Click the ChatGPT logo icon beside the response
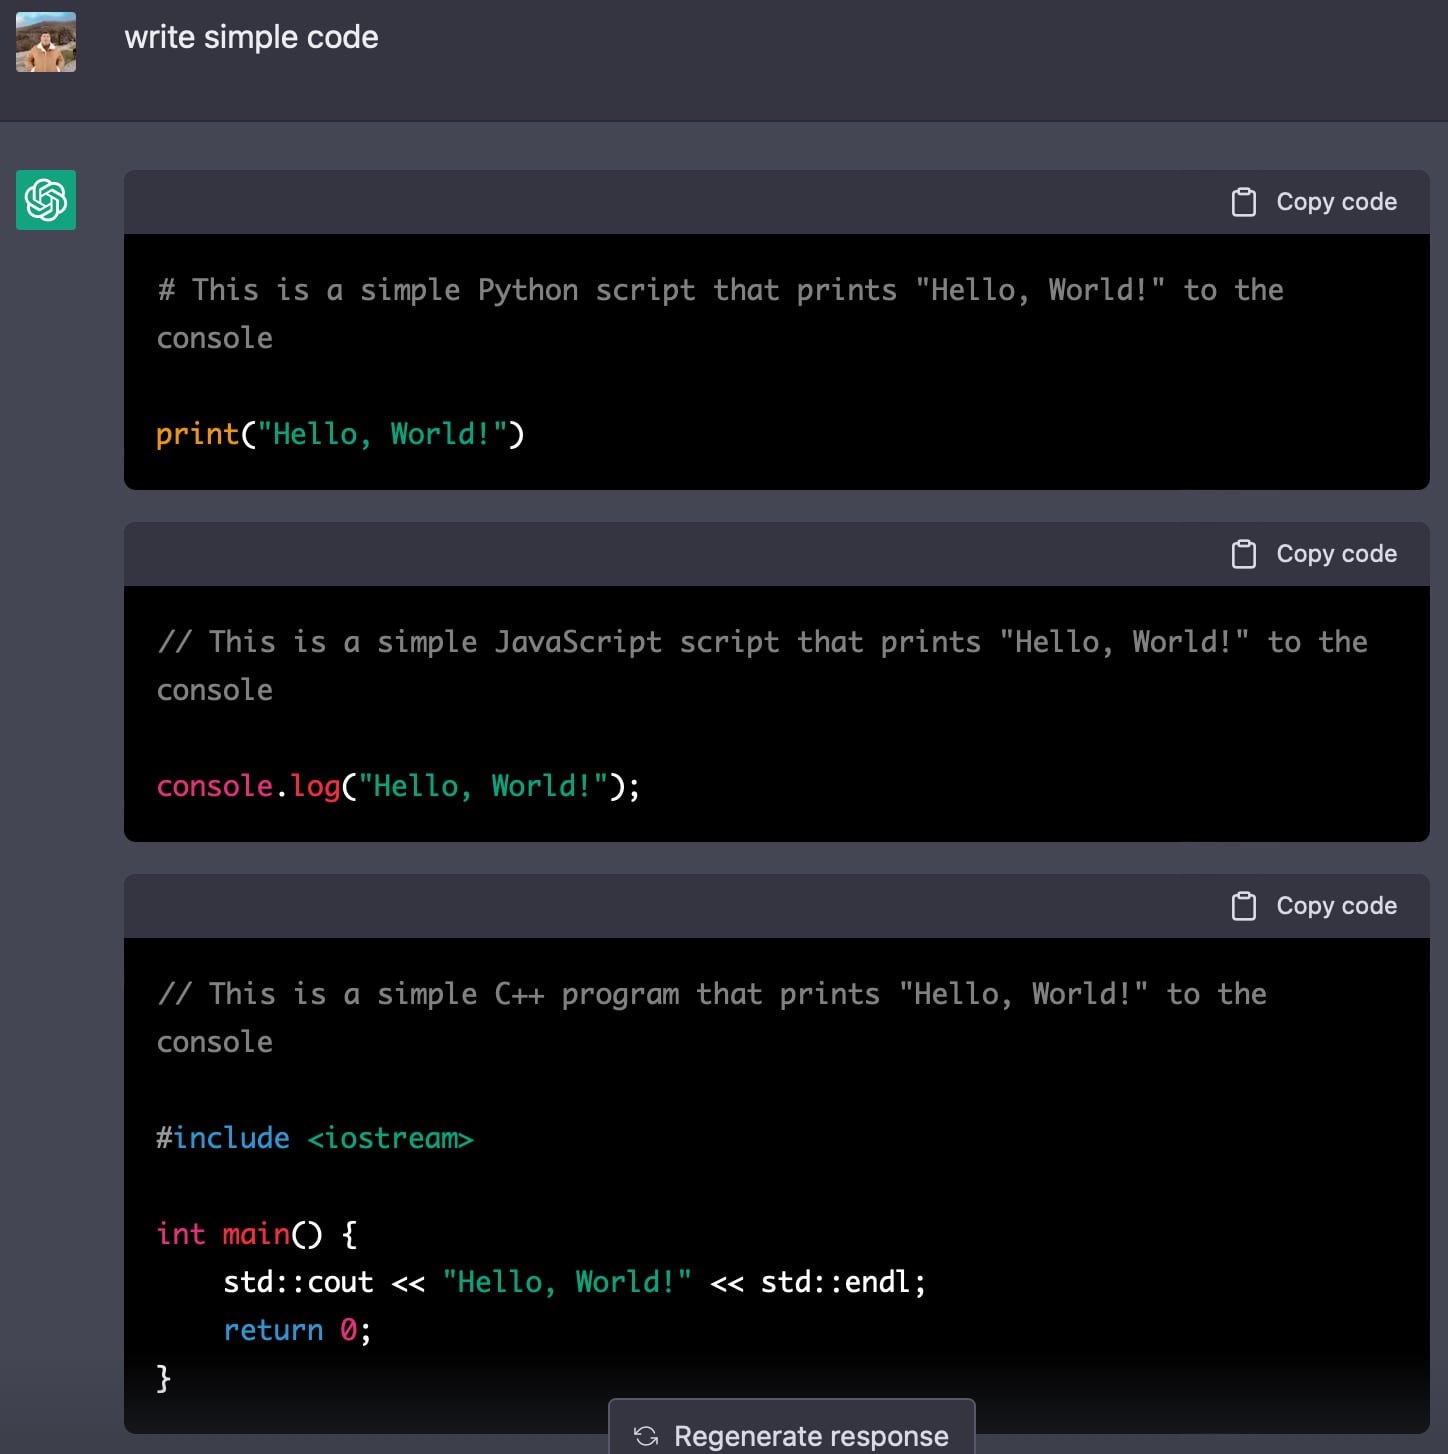 pyautogui.click(x=46, y=200)
